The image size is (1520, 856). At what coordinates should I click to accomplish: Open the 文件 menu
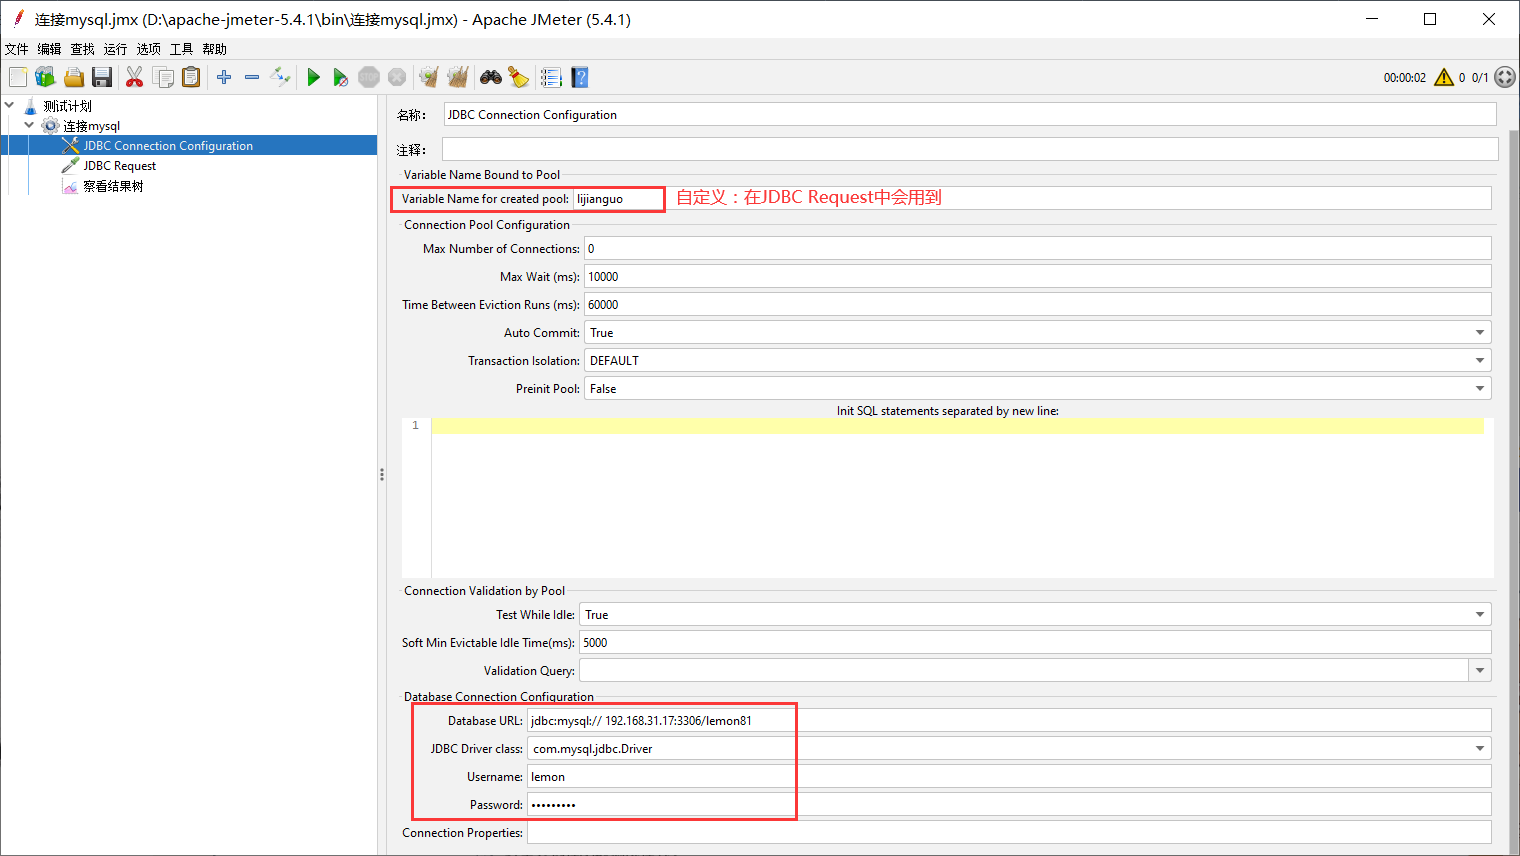17,49
